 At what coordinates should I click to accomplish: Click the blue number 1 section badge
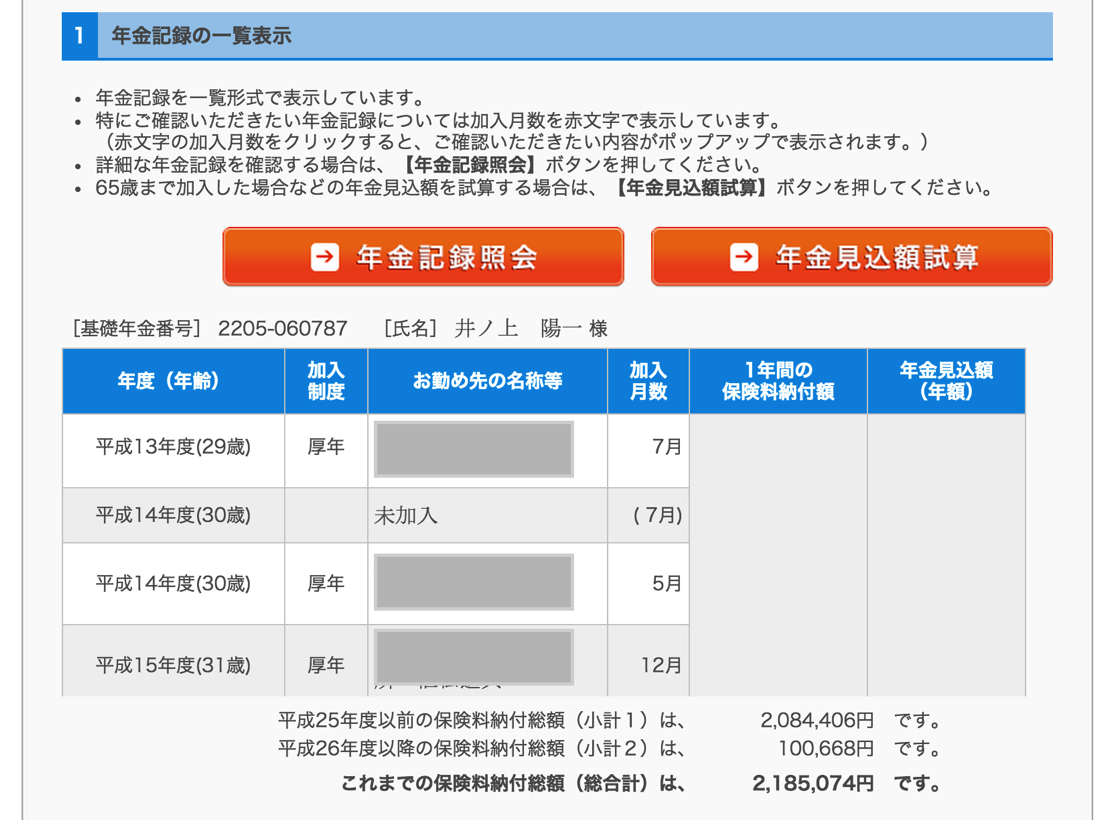click(79, 36)
